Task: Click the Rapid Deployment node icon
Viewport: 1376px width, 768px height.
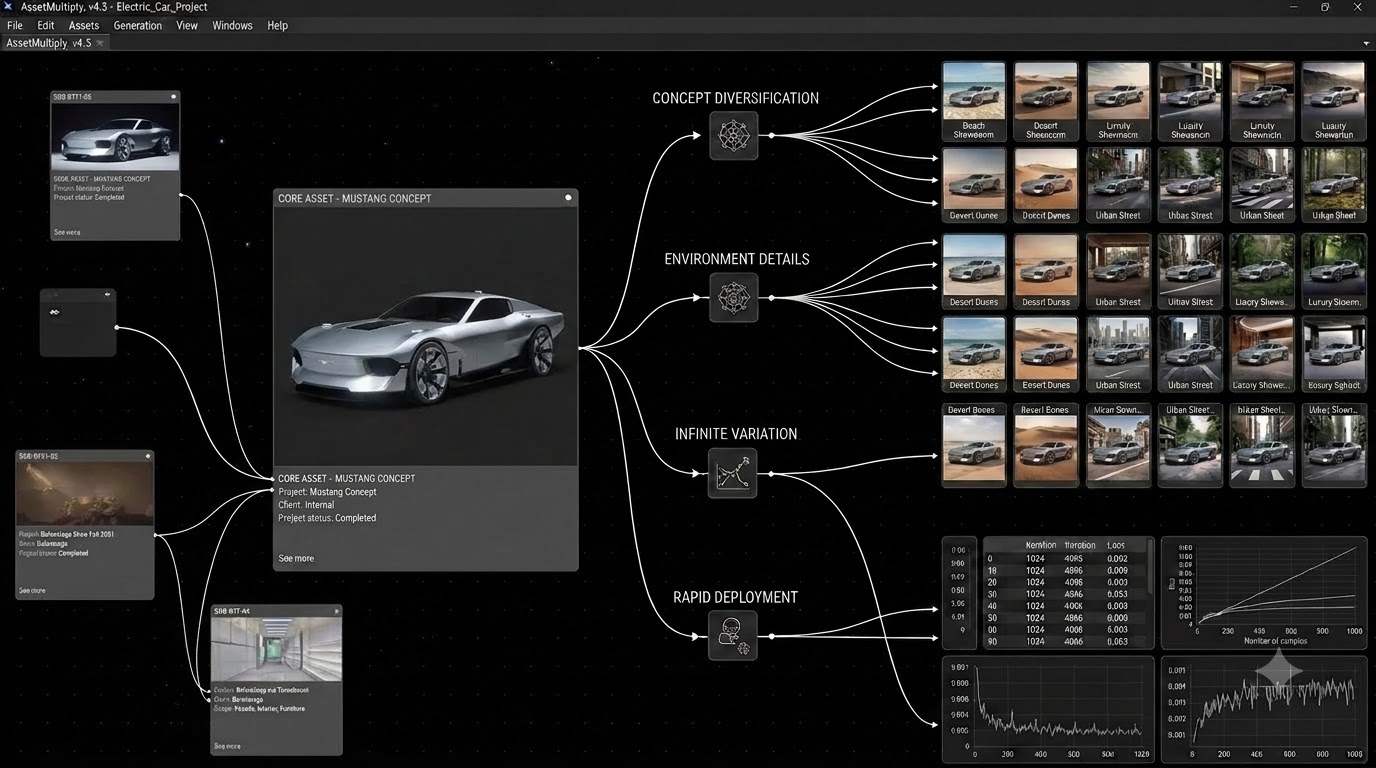Action: [x=733, y=636]
